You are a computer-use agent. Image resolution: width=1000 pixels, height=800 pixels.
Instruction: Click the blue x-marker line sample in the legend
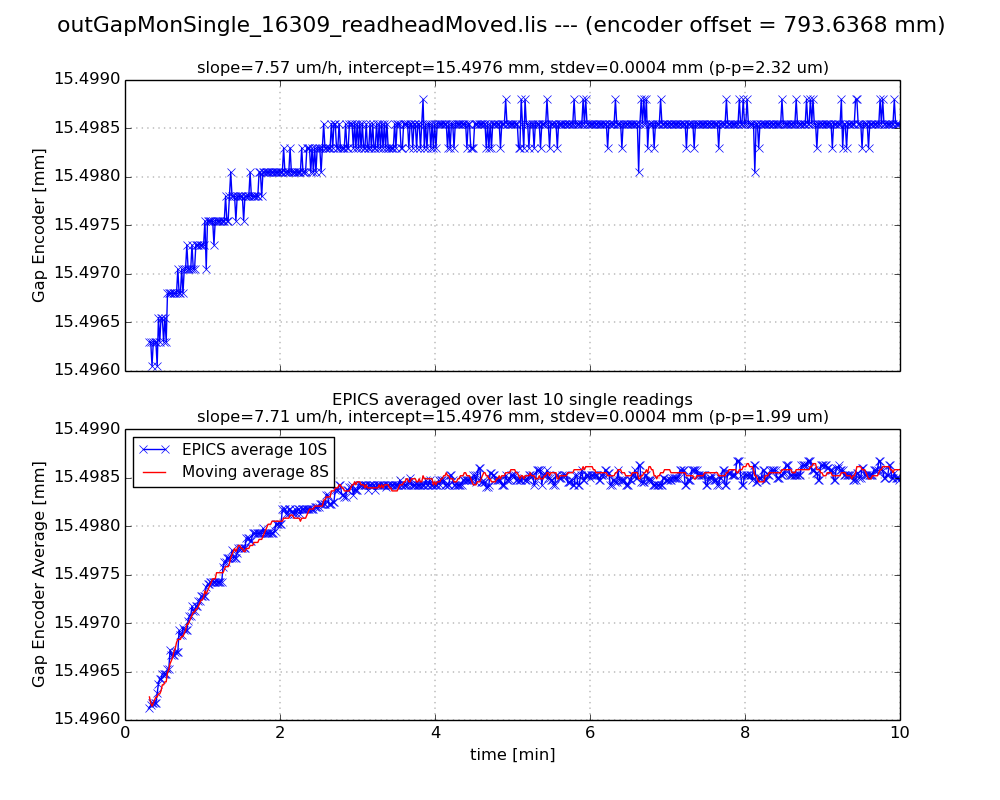pyautogui.click(x=157, y=450)
